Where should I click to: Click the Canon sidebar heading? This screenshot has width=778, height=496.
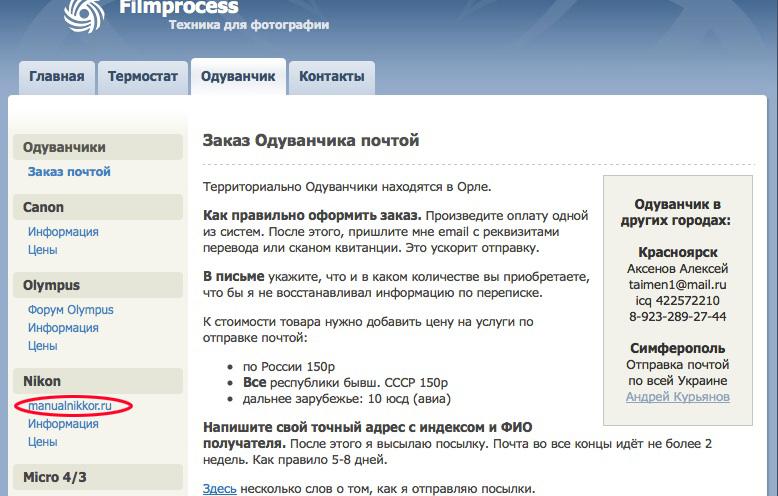tap(98, 207)
